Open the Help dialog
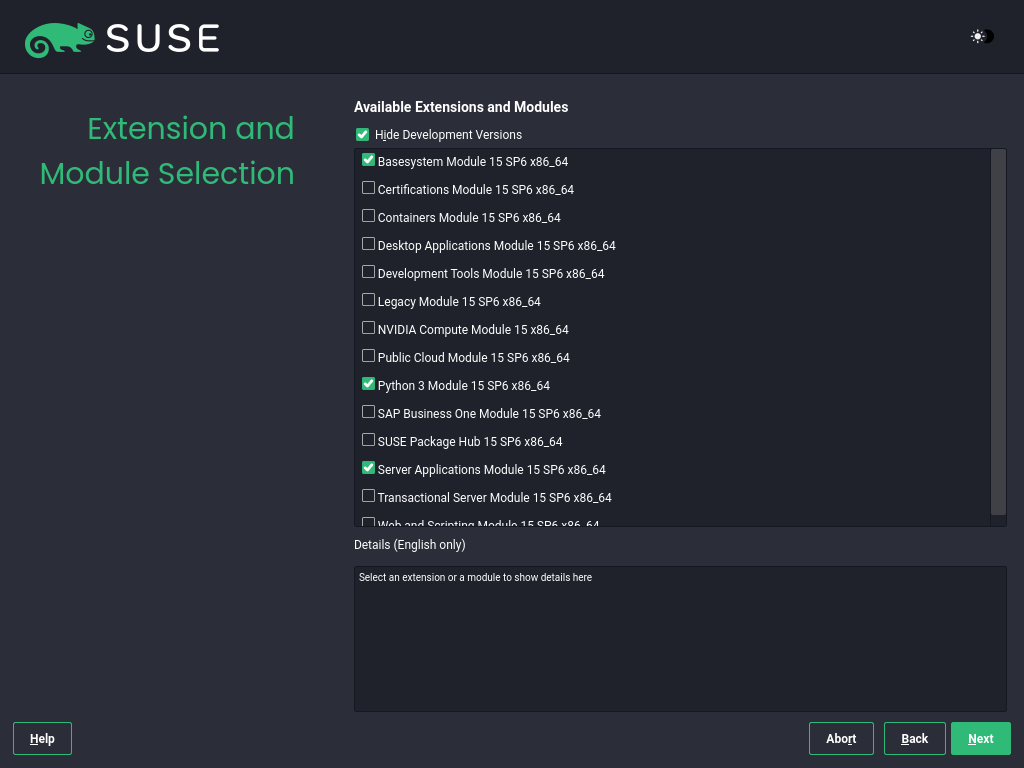The height and width of the screenshot is (768, 1024). (x=42, y=739)
